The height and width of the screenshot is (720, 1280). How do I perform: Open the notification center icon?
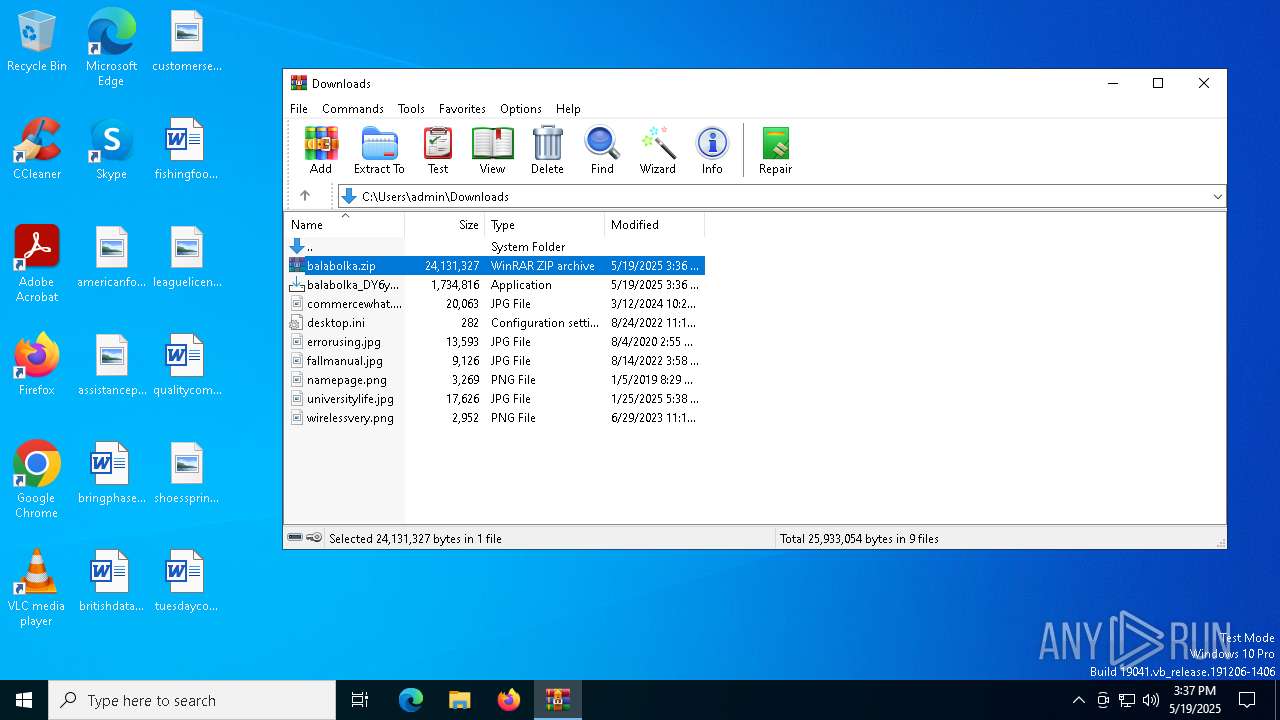(x=1247, y=700)
